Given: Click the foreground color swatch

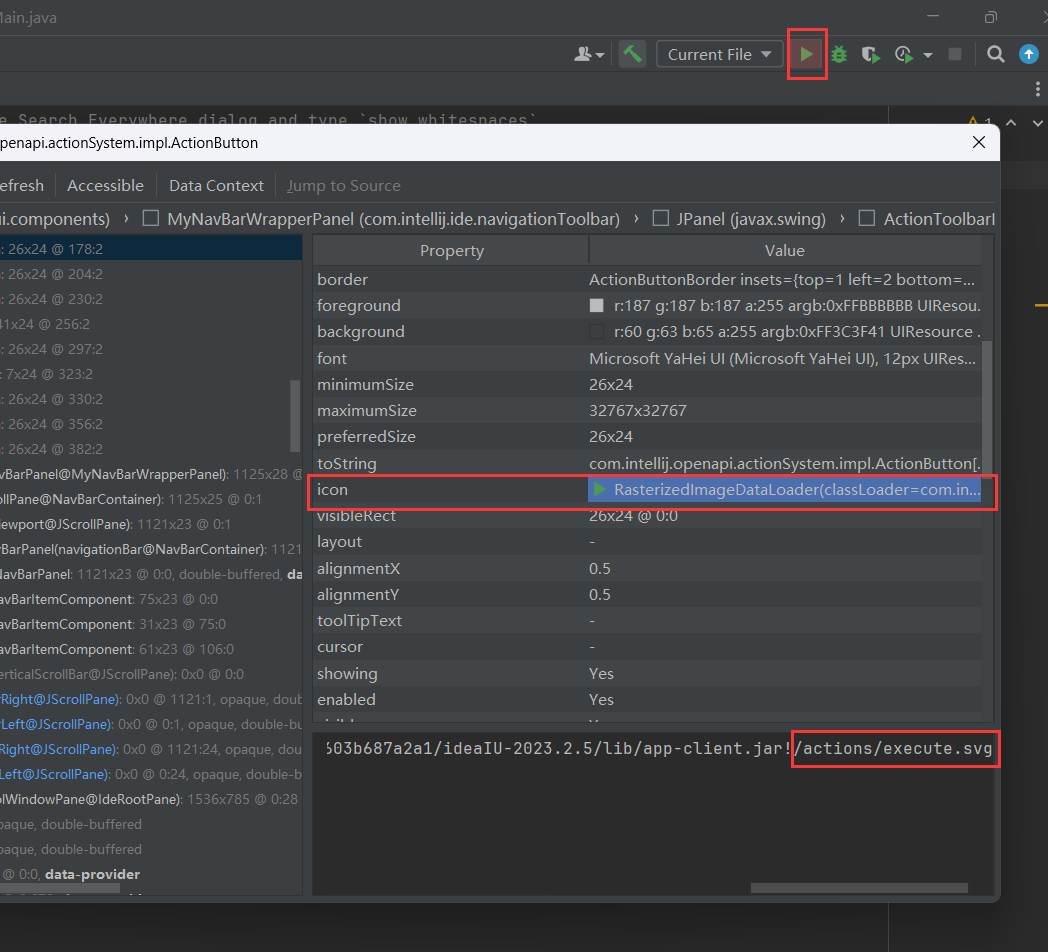Looking at the screenshot, I should pyautogui.click(x=596, y=306).
